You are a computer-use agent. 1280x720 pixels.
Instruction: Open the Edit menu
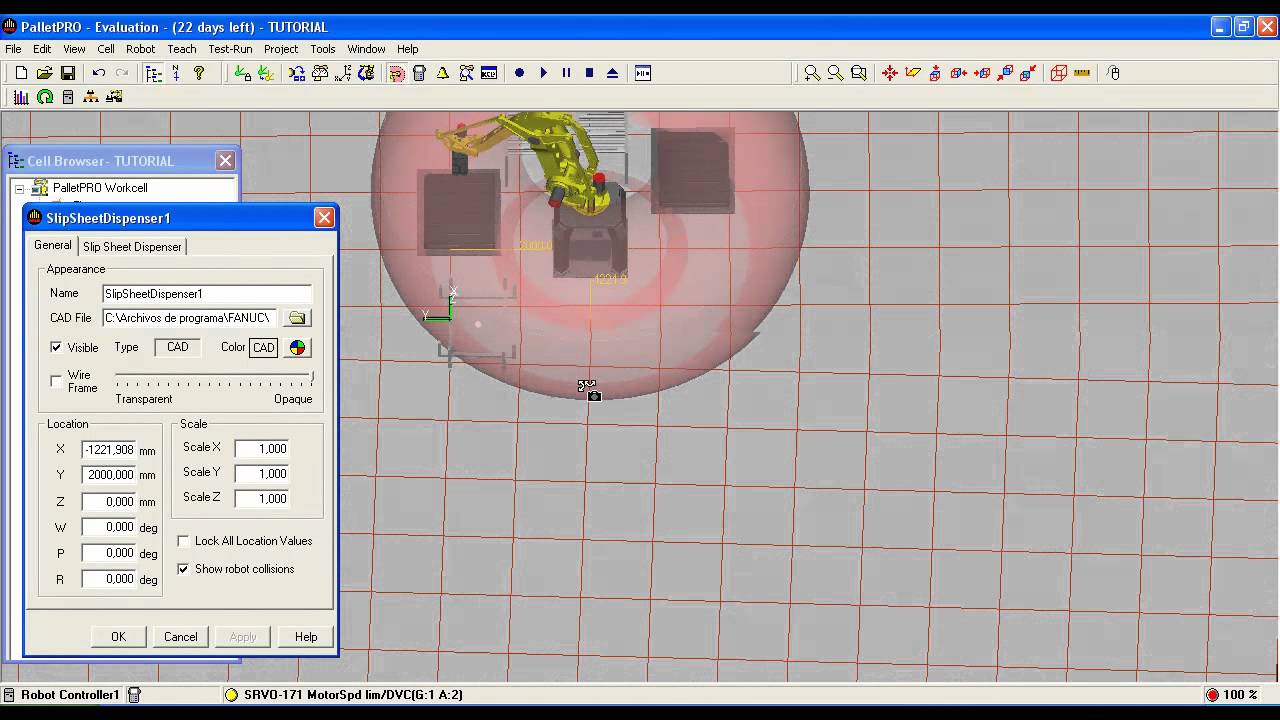pos(42,49)
